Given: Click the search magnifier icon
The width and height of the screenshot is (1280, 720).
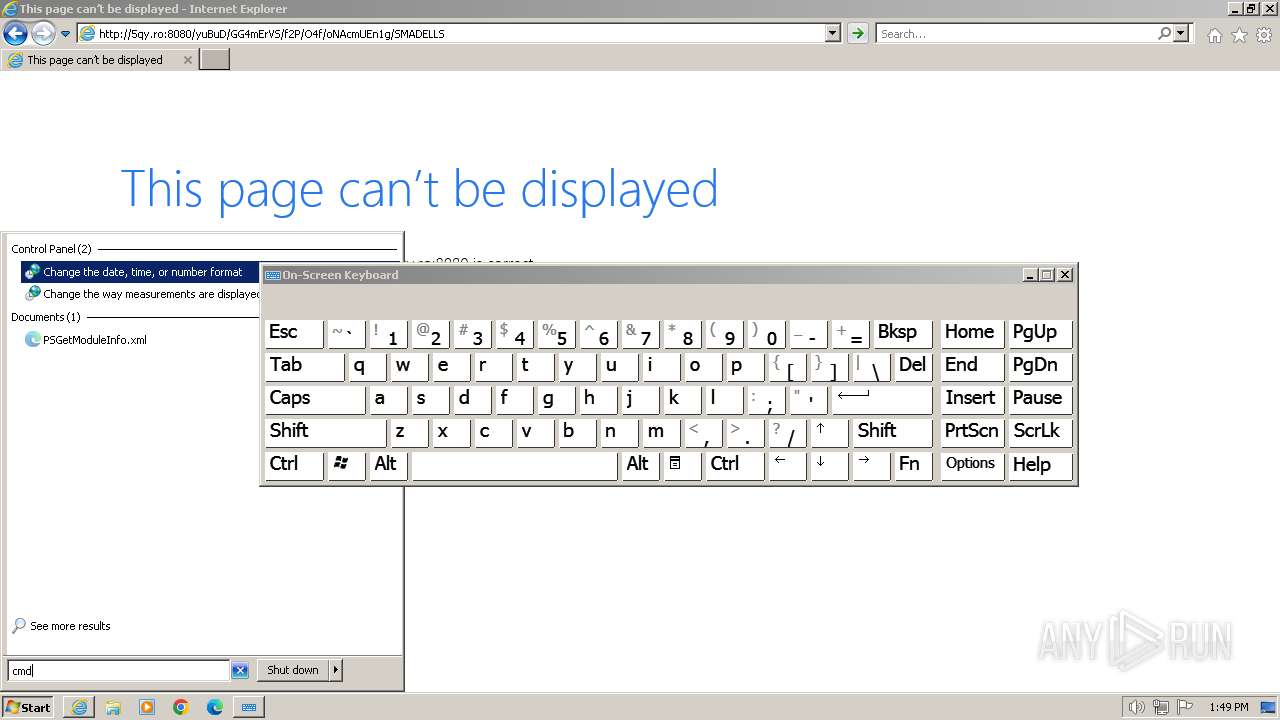Looking at the screenshot, I should 1164,33.
